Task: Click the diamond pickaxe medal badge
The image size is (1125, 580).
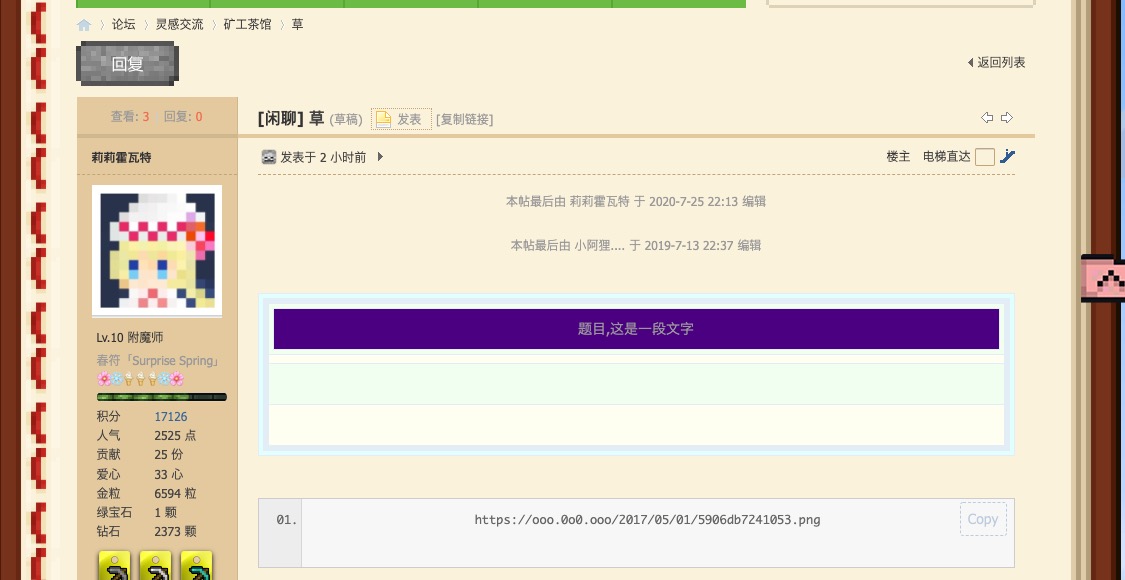Action: pyautogui.click(x=196, y=565)
